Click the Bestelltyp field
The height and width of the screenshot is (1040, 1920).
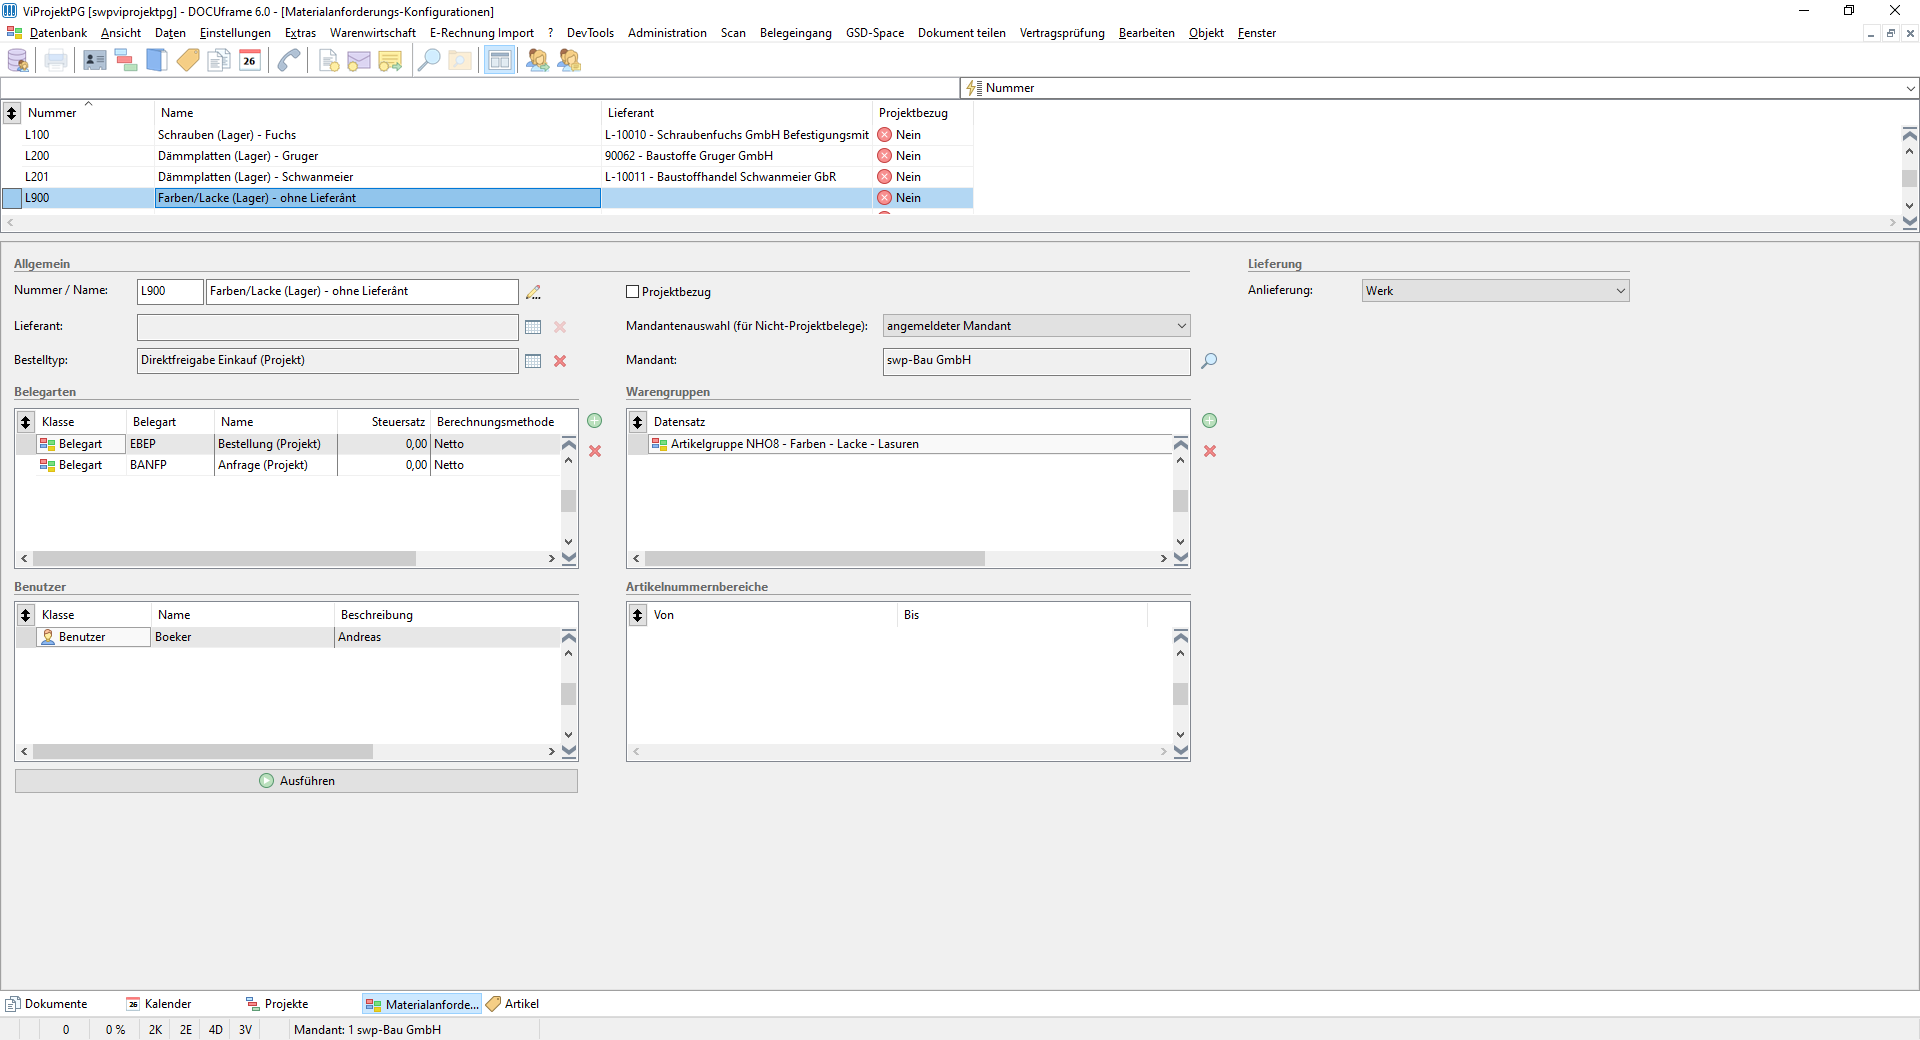tap(327, 361)
